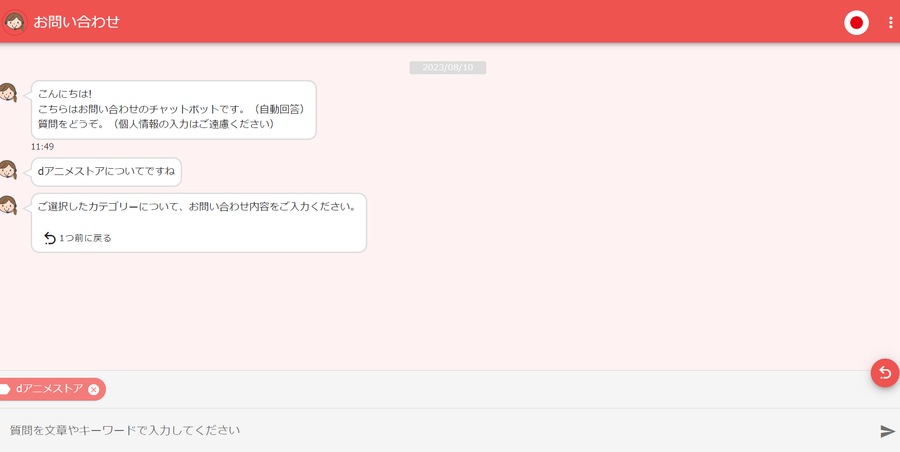Select the dアニメストア tag chip label
Screen dimensions: 900x452
pos(49,389)
